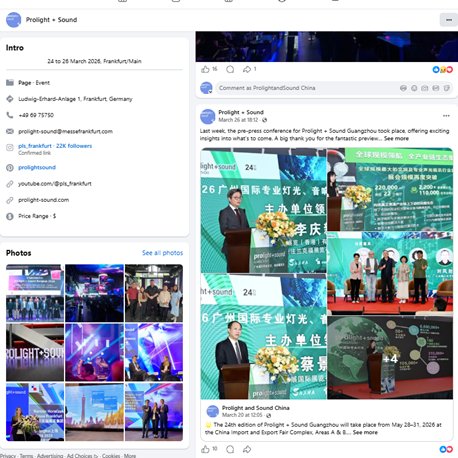Image resolution: width=458 pixels, height=458 pixels.
Task: Open the emoji picker in the comment box
Action: click(414, 88)
